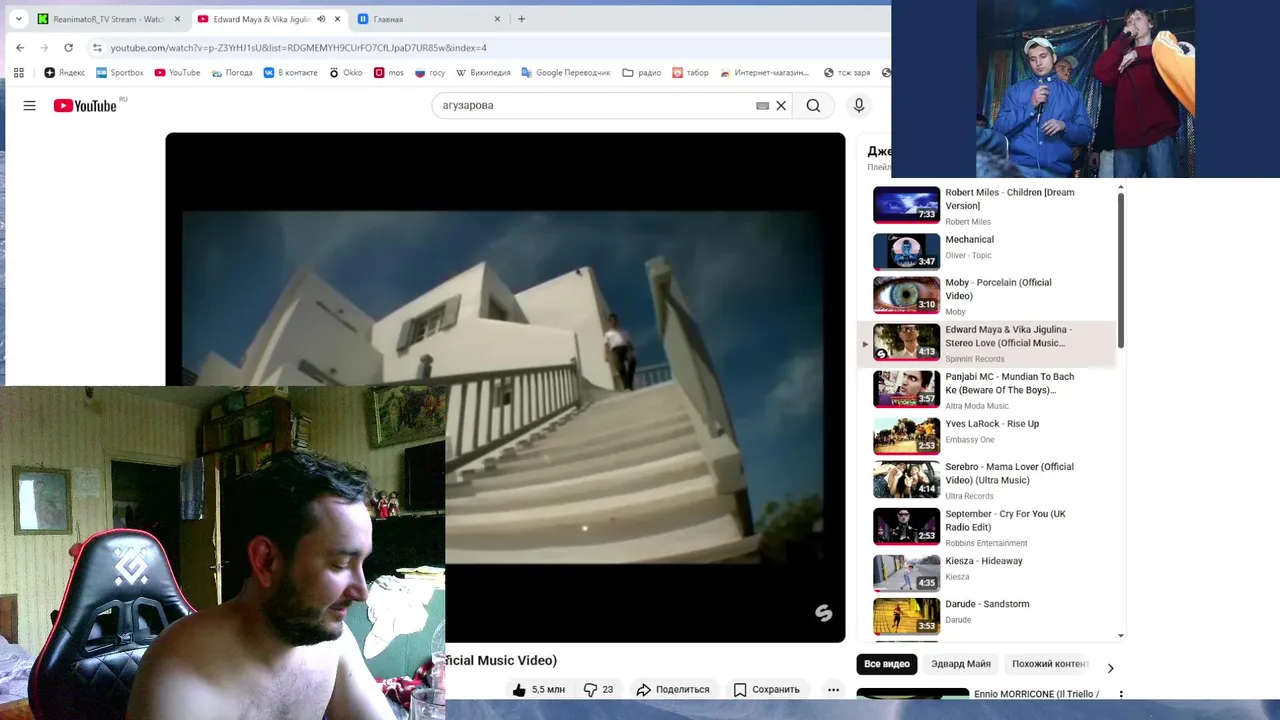
Task: Open the Chrome apps grid shortcut
Action: tap(18, 72)
